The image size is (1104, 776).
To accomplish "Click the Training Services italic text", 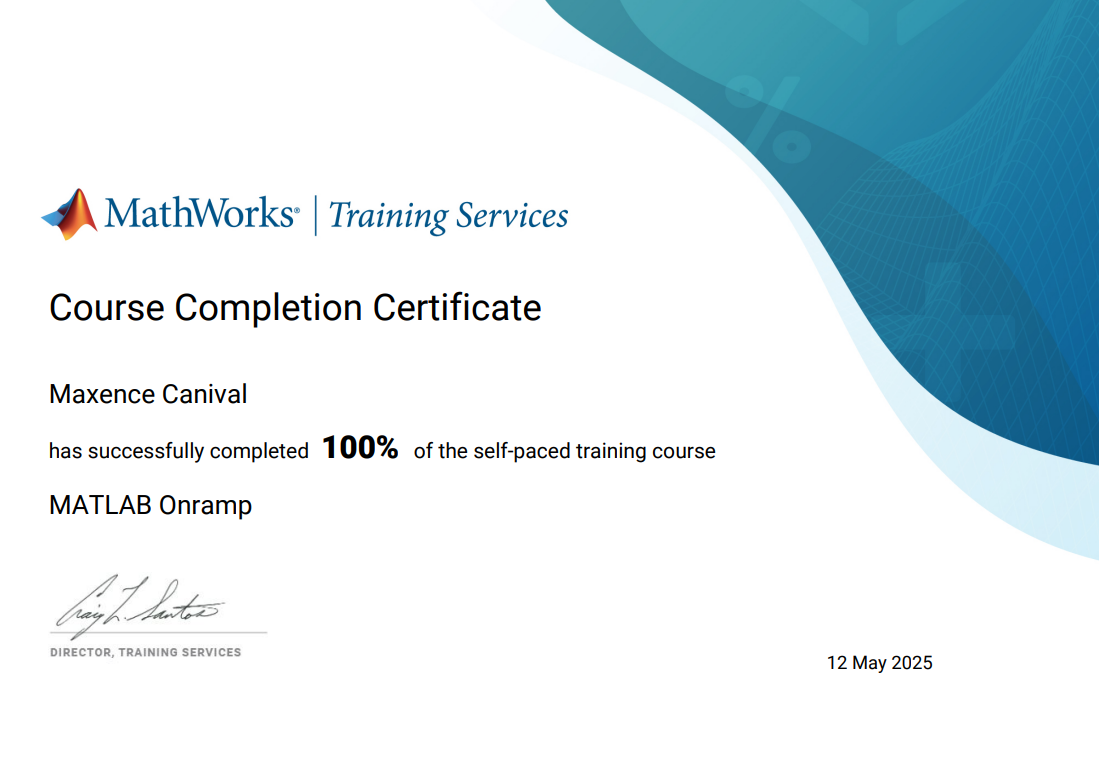I will tap(448, 216).
